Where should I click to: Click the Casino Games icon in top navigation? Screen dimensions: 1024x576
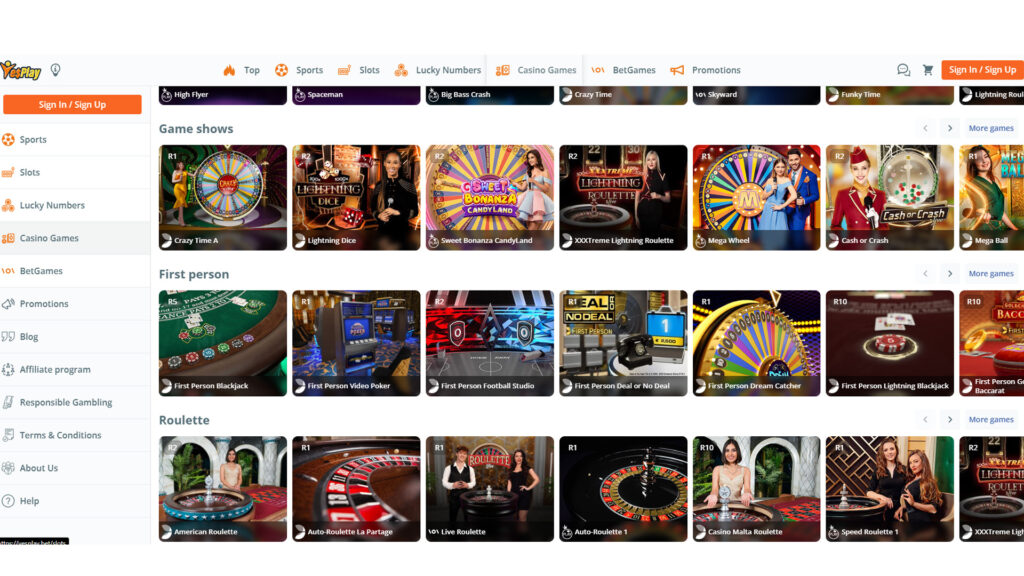point(502,70)
